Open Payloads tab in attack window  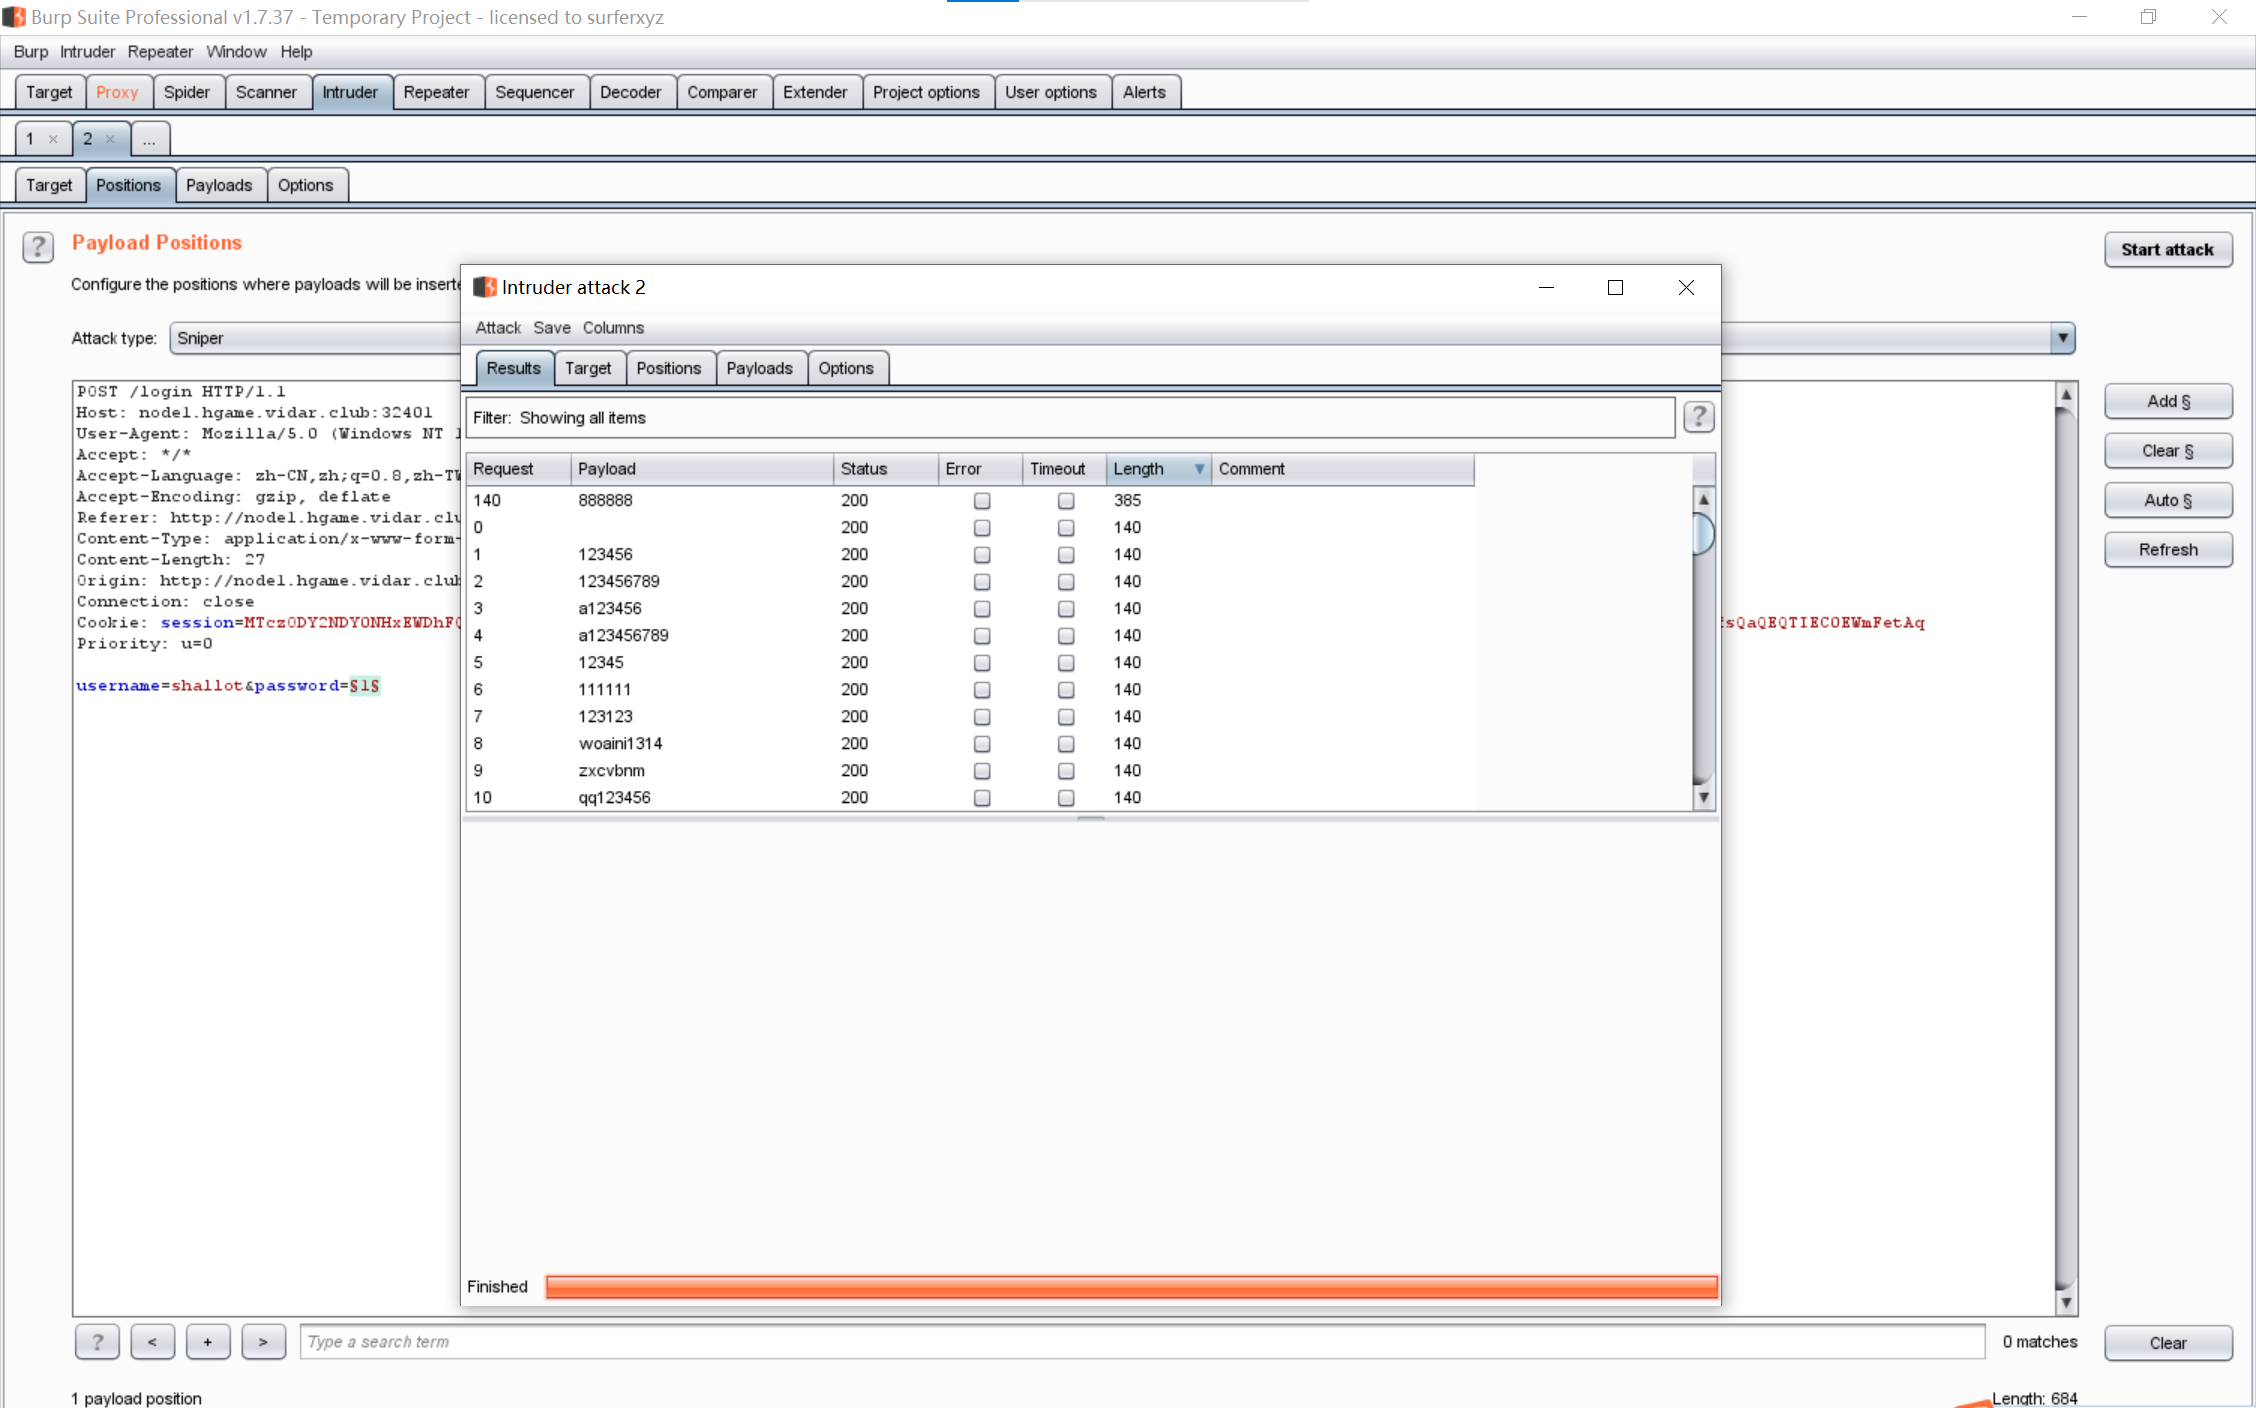pos(759,368)
